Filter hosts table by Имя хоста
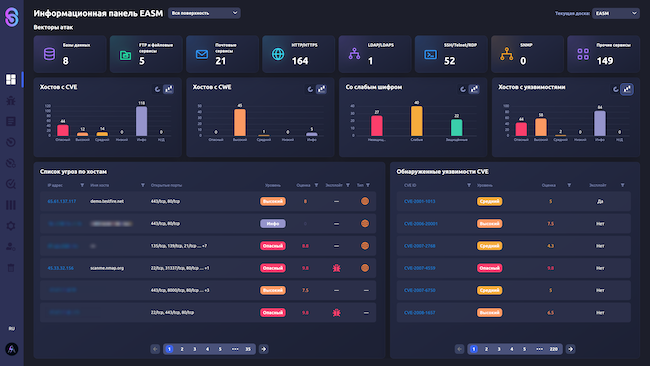650x366 pixels. pos(143,185)
